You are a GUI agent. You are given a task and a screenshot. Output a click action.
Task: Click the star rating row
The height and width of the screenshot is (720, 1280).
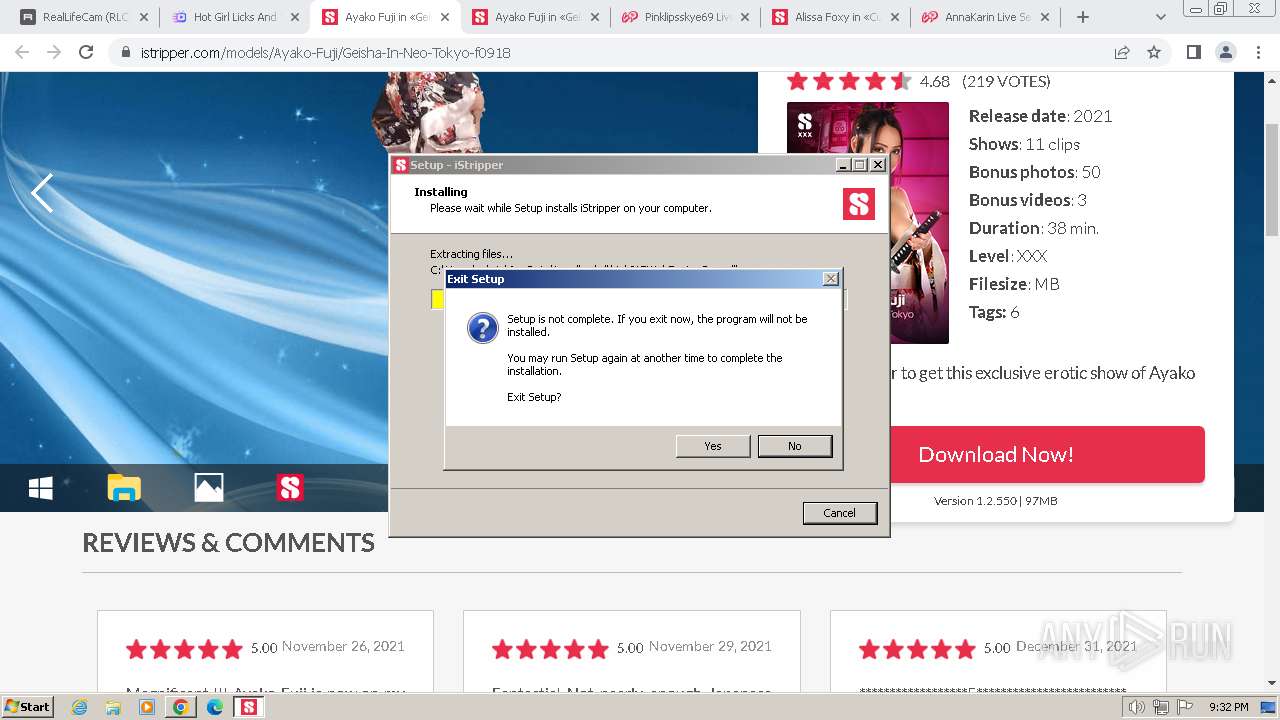[849, 81]
